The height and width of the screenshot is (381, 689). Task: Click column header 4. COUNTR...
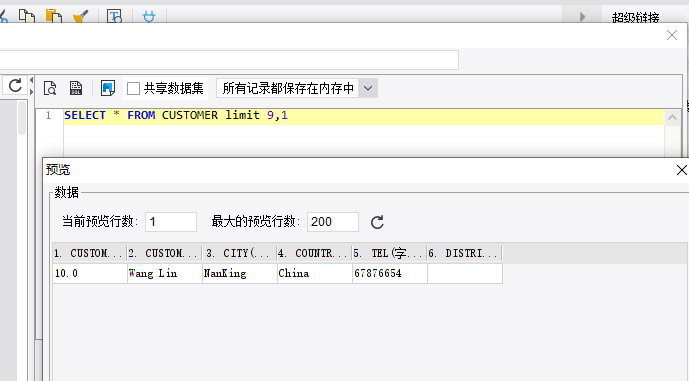tap(314, 253)
